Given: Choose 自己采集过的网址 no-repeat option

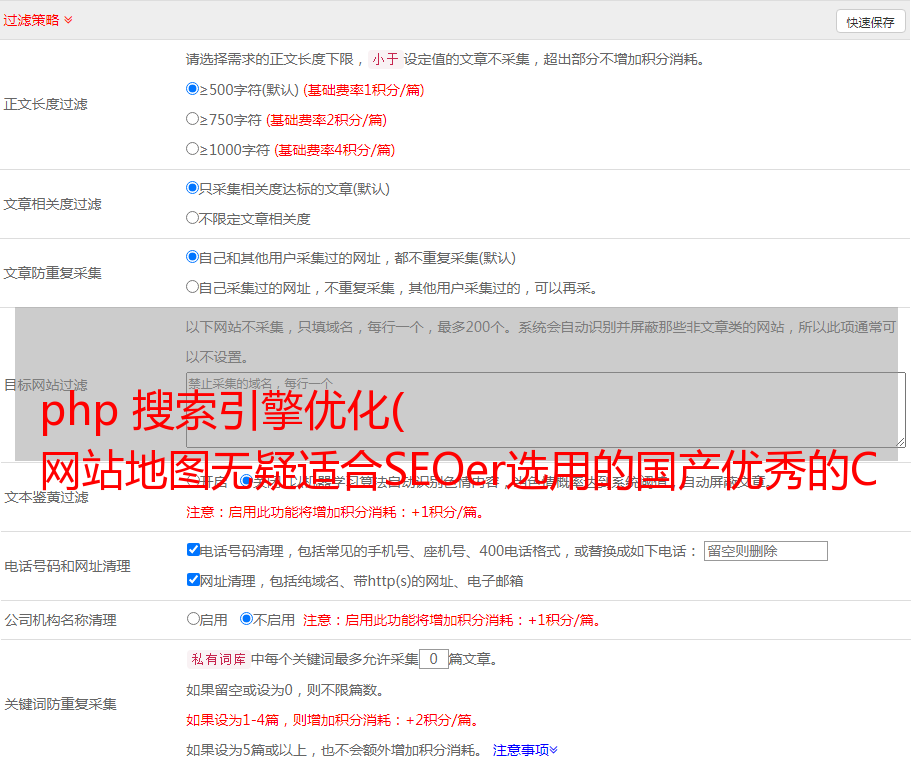Looking at the screenshot, I should coord(193,287).
